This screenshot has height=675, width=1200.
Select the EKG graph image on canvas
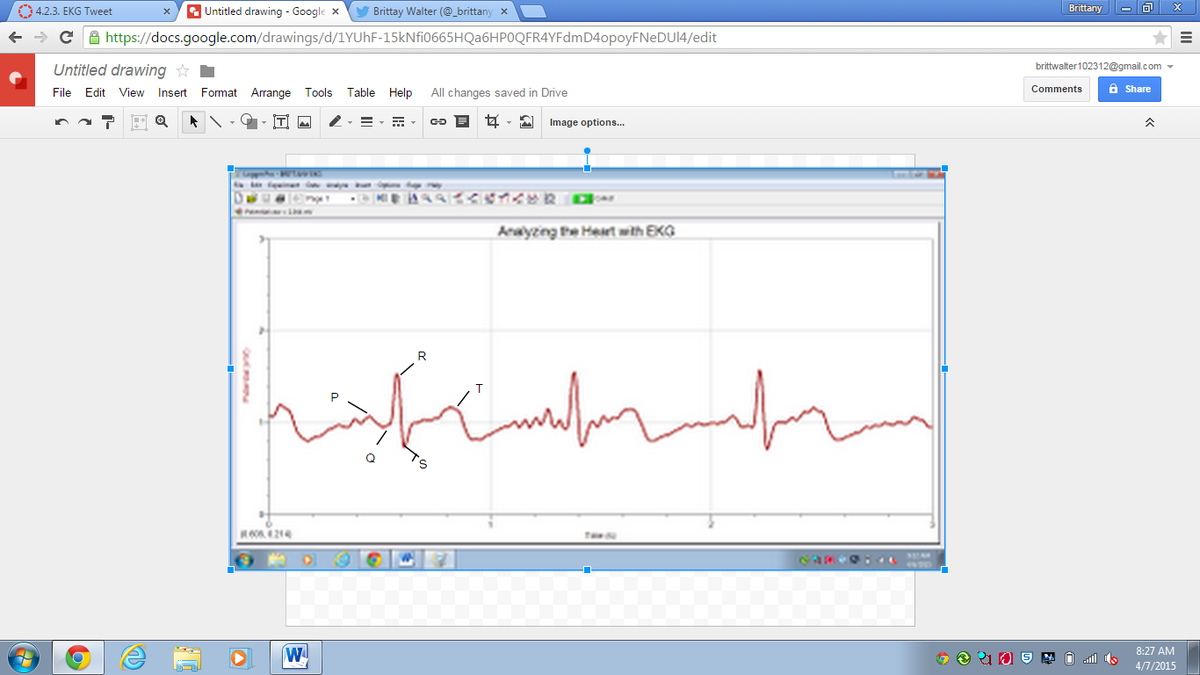click(587, 368)
